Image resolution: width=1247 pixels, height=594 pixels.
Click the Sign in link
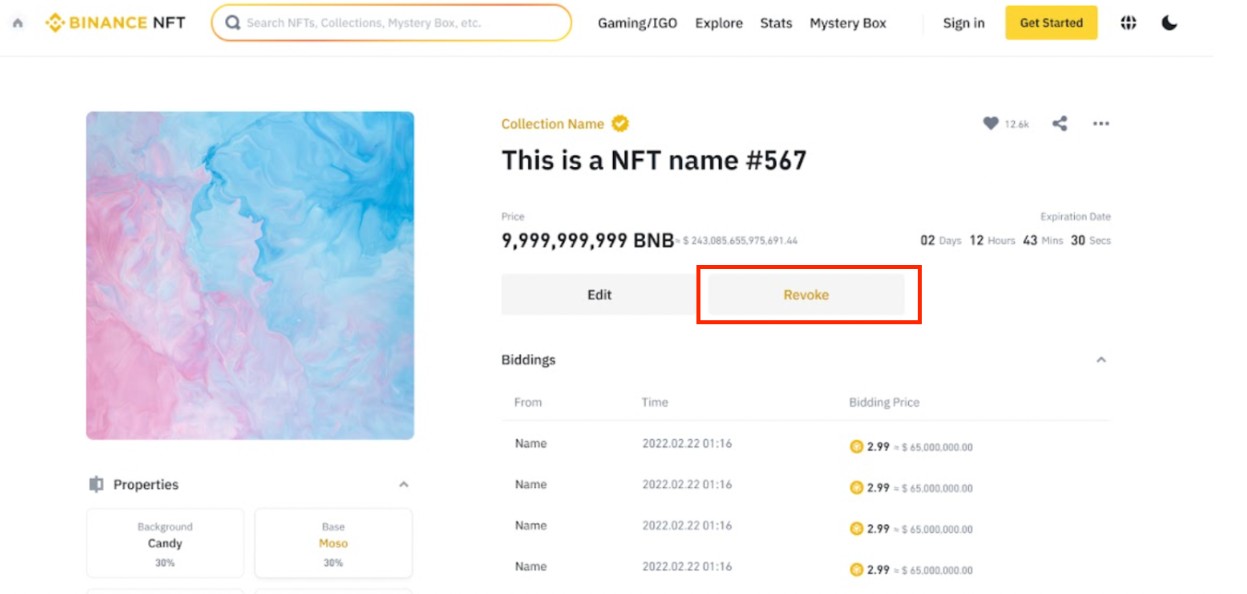(x=964, y=23)
